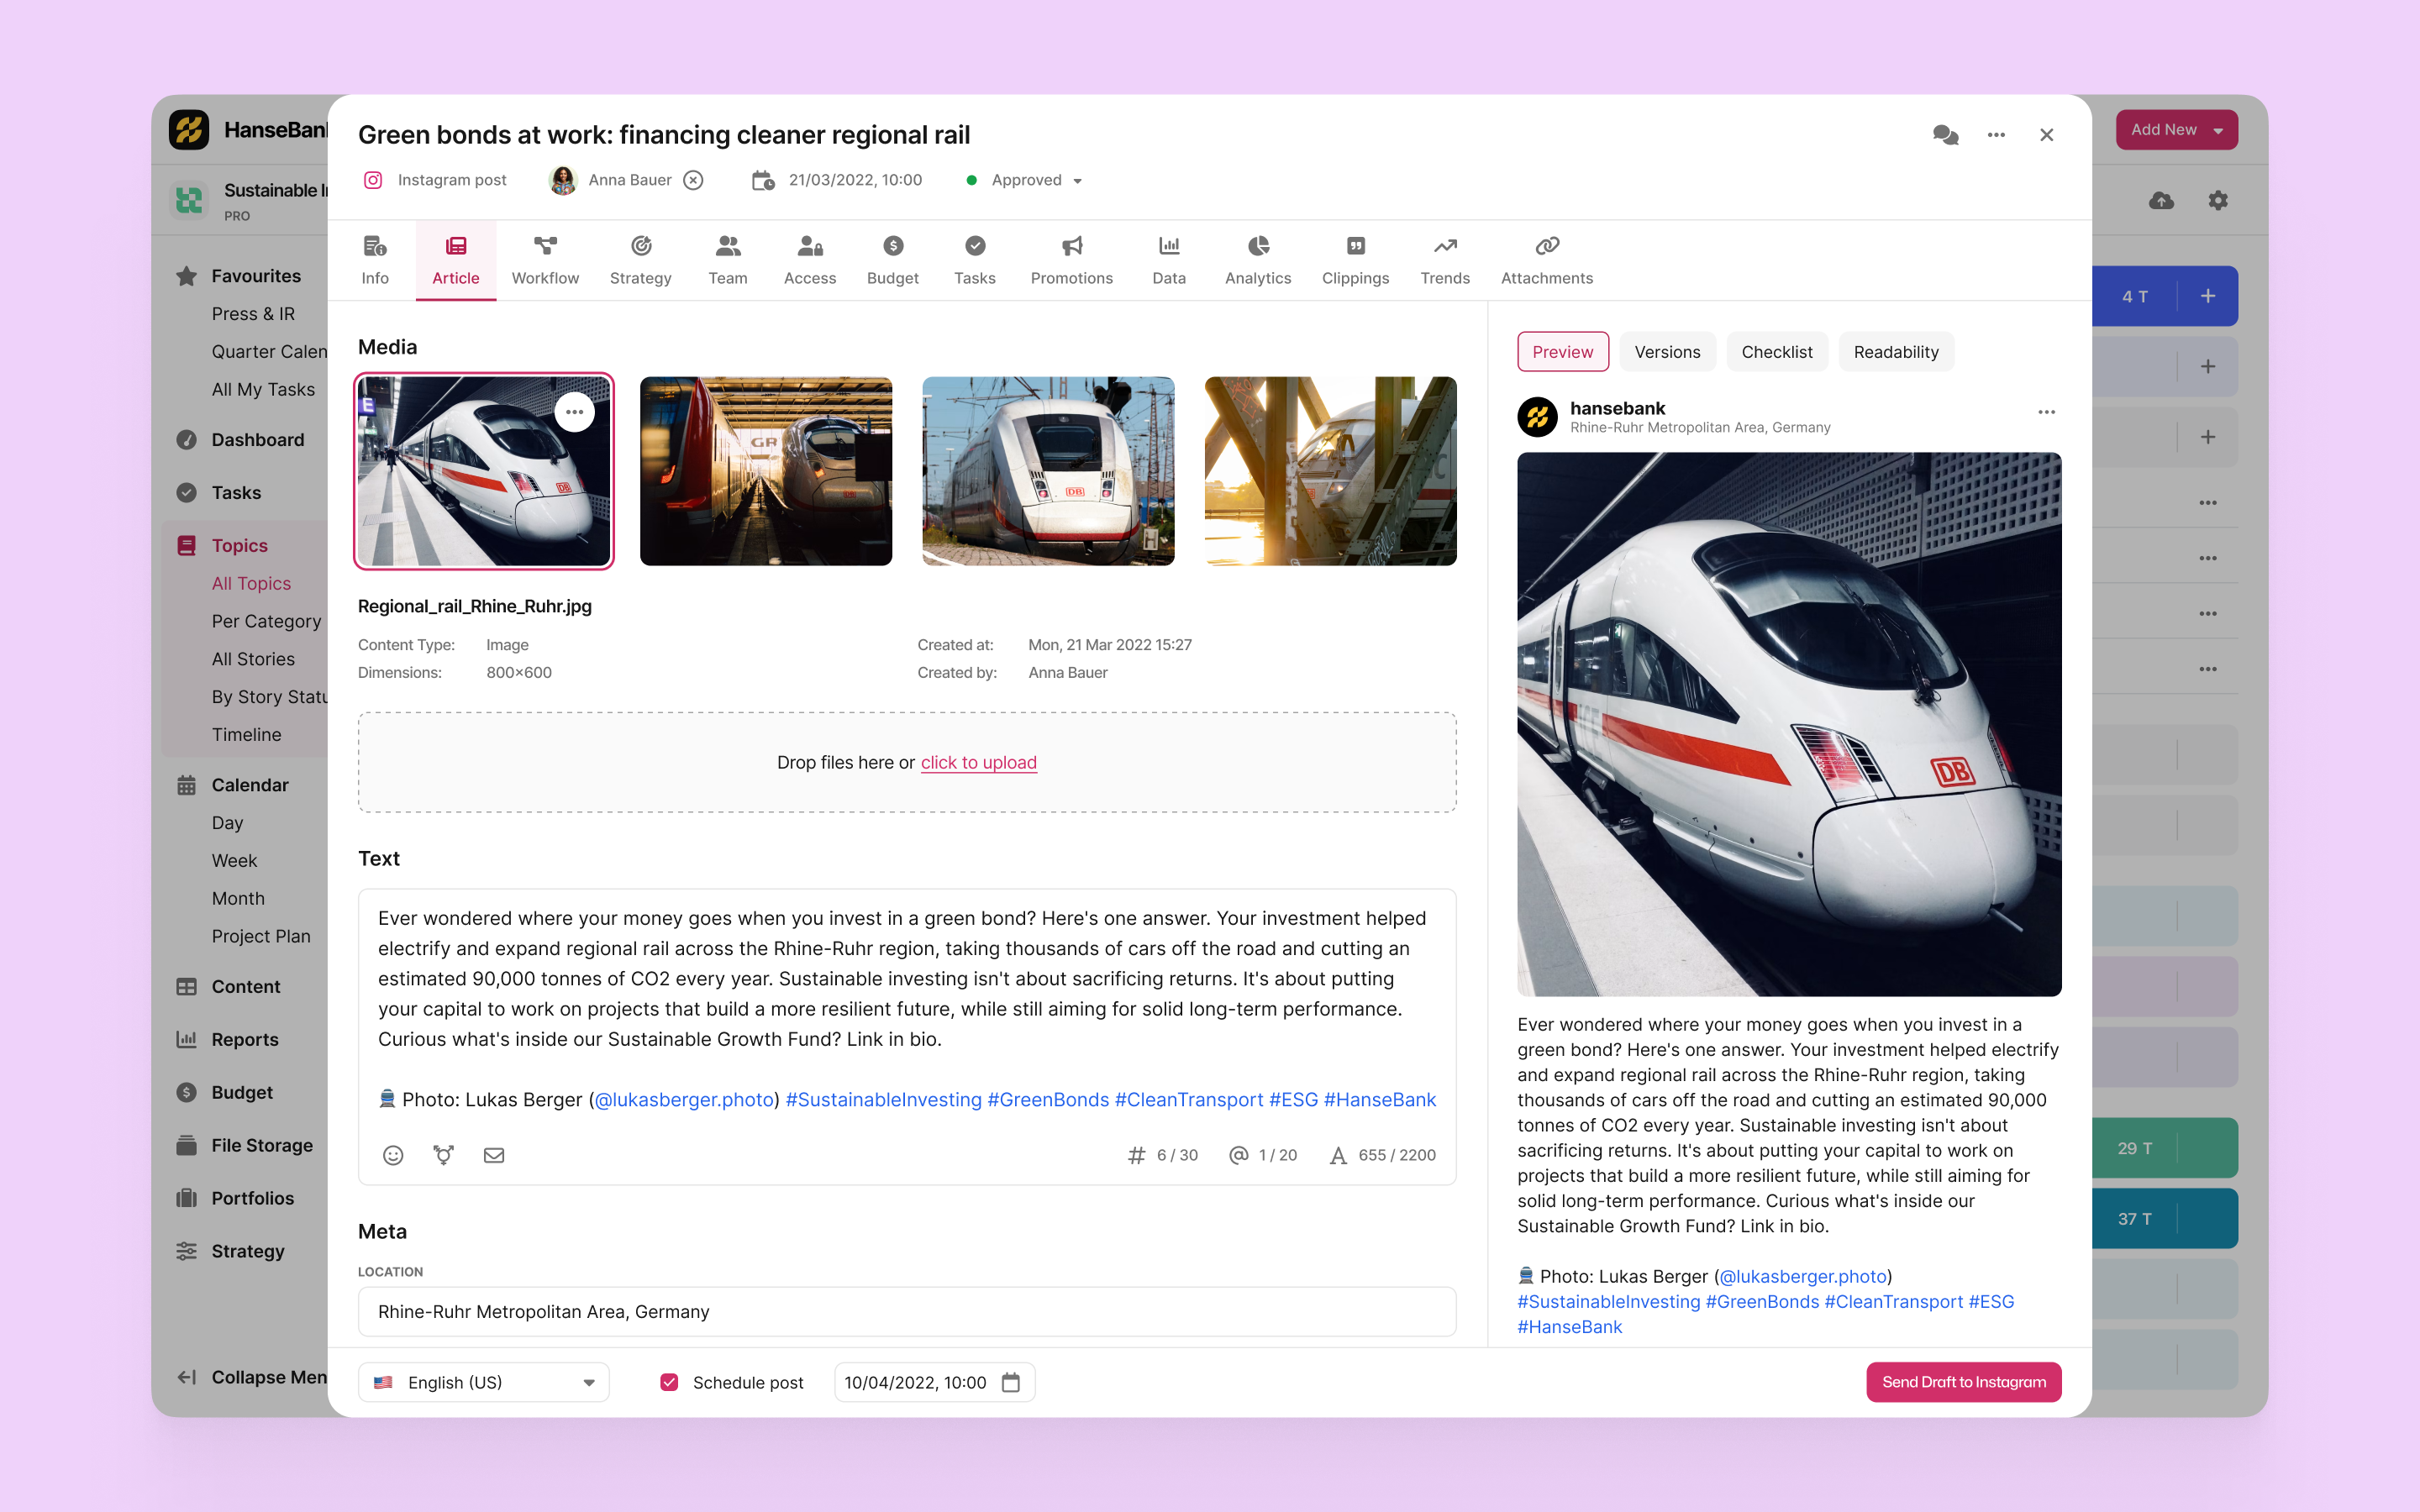Open the comments chat bubble icon
The image size is (2420, 1512).
[1945, 134]
